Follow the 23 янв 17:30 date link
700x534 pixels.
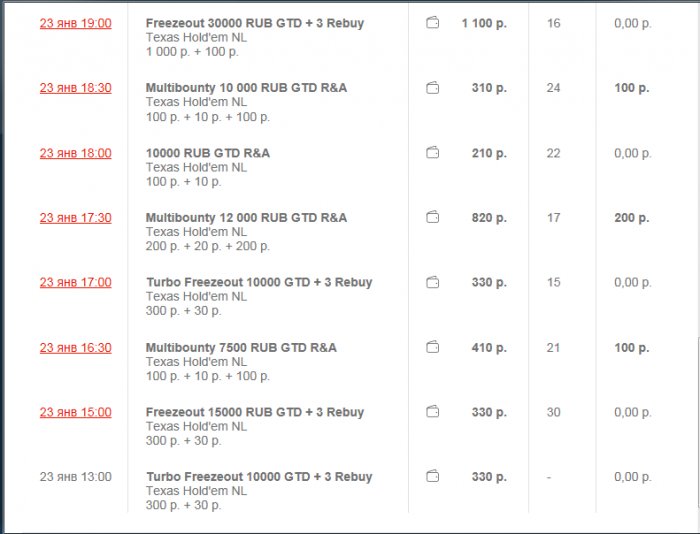[76, 218]
